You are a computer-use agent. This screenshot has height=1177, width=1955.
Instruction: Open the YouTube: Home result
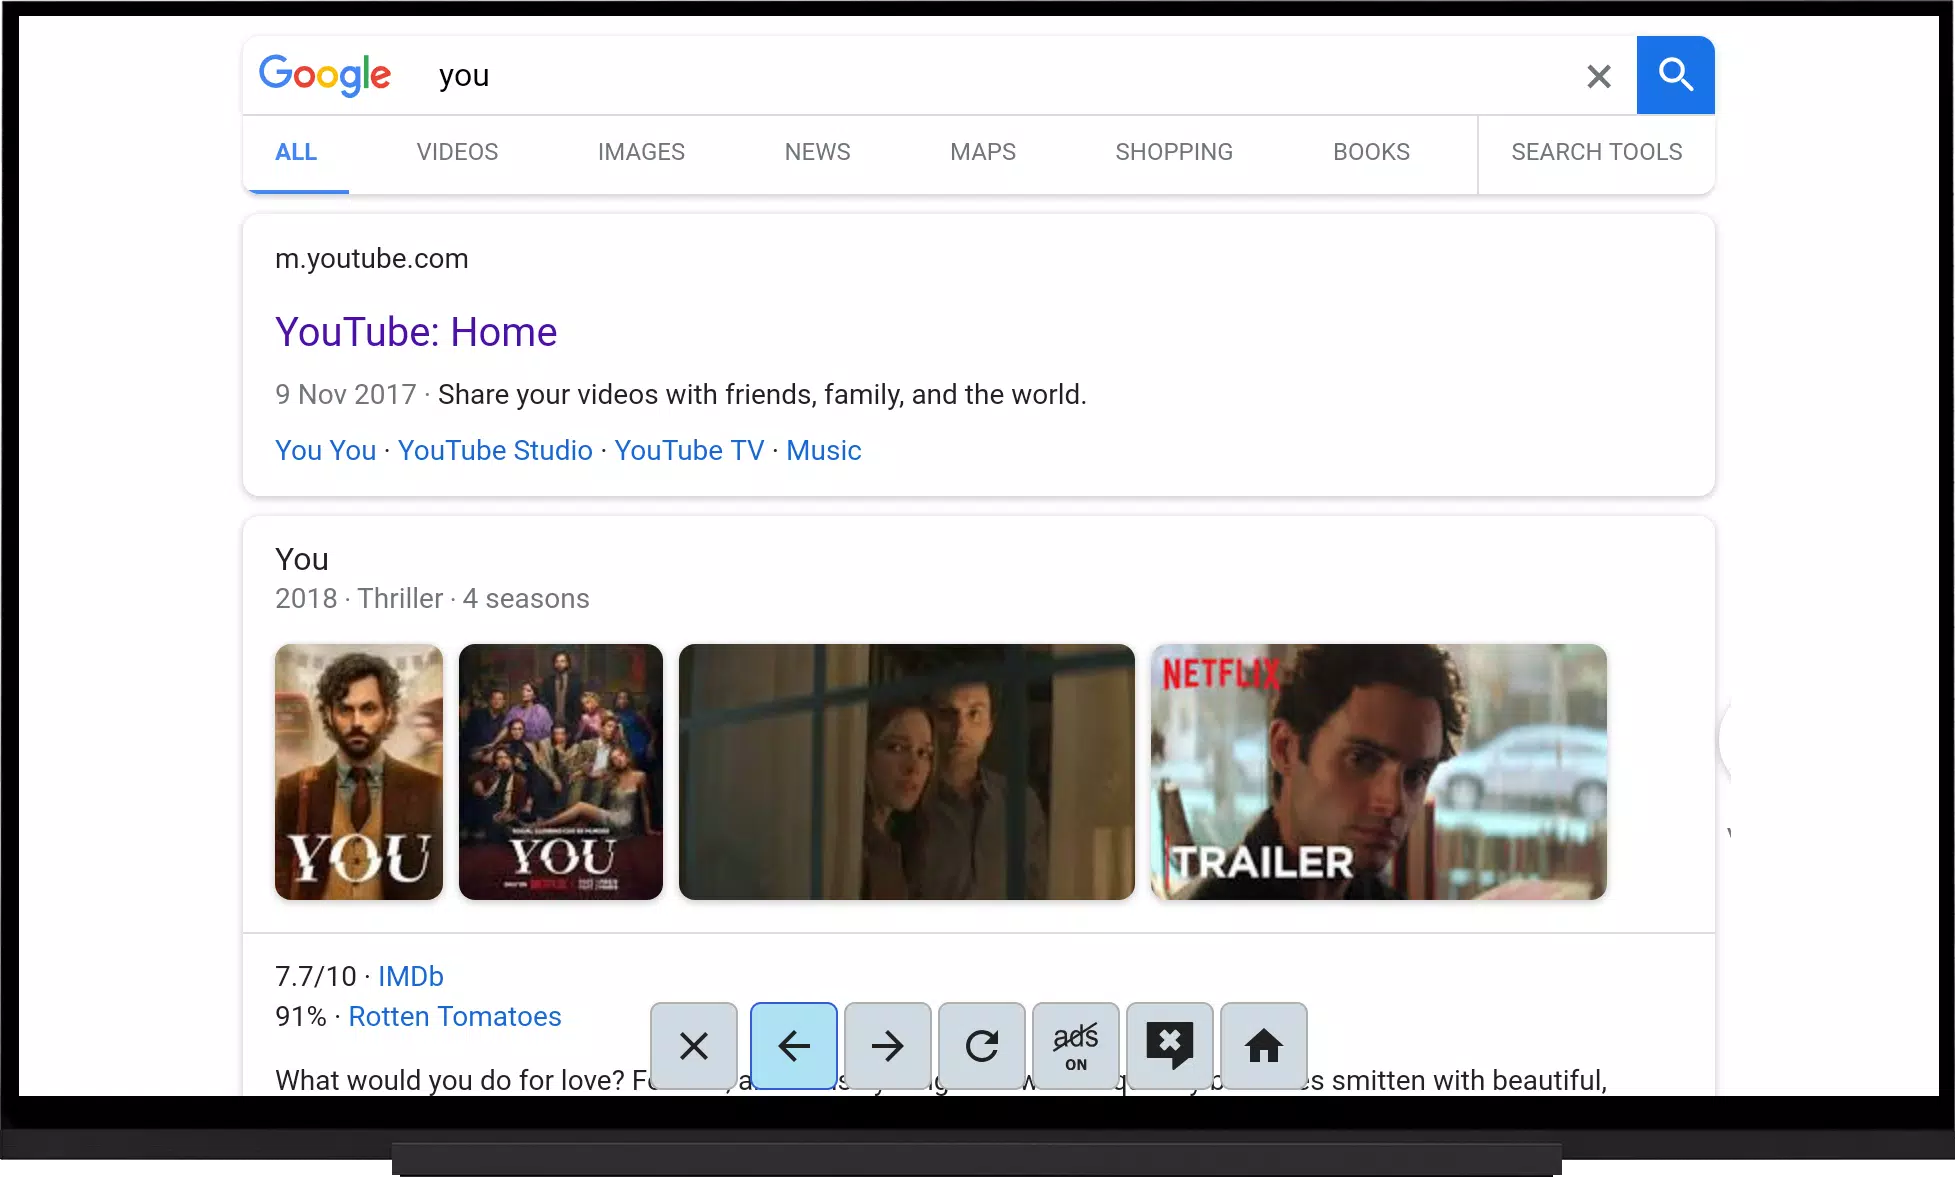click(416, 332)
